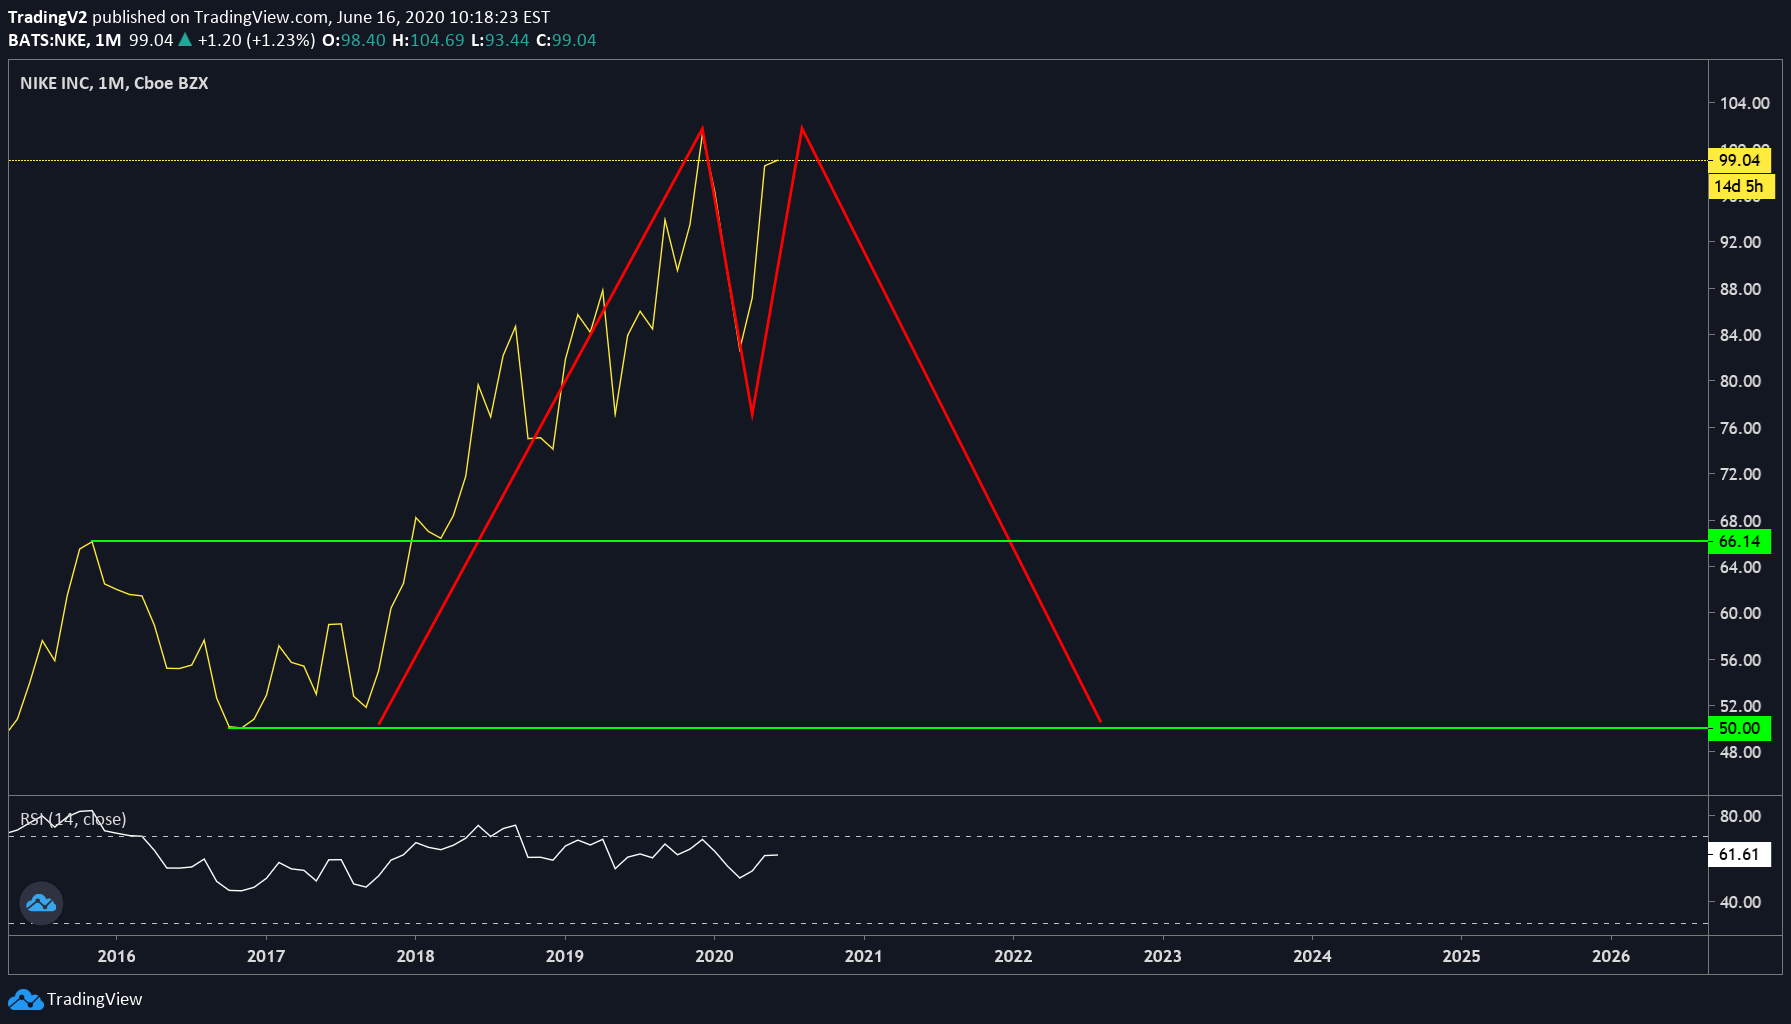Click the 64.00 price scale label
Viewport: 1791px width, 1024px height.
(x=1740, y=567)
